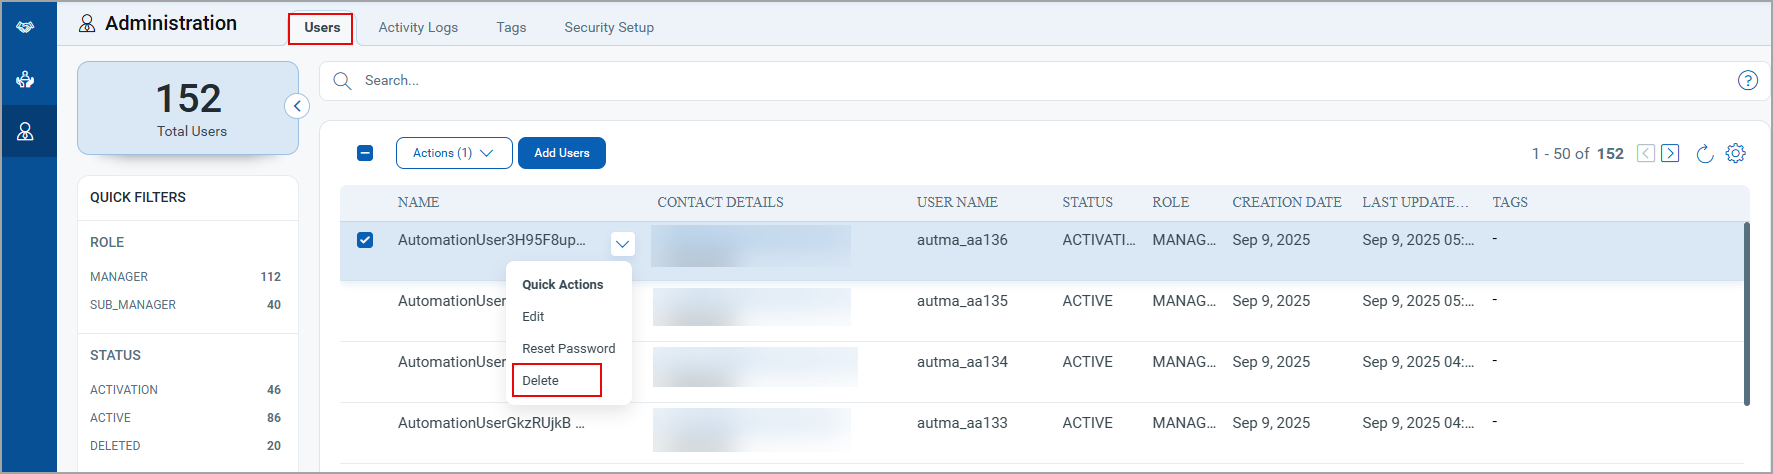Toggle quick actions chevron for AutomationUser3H95F8up

(x=622, y=244)
